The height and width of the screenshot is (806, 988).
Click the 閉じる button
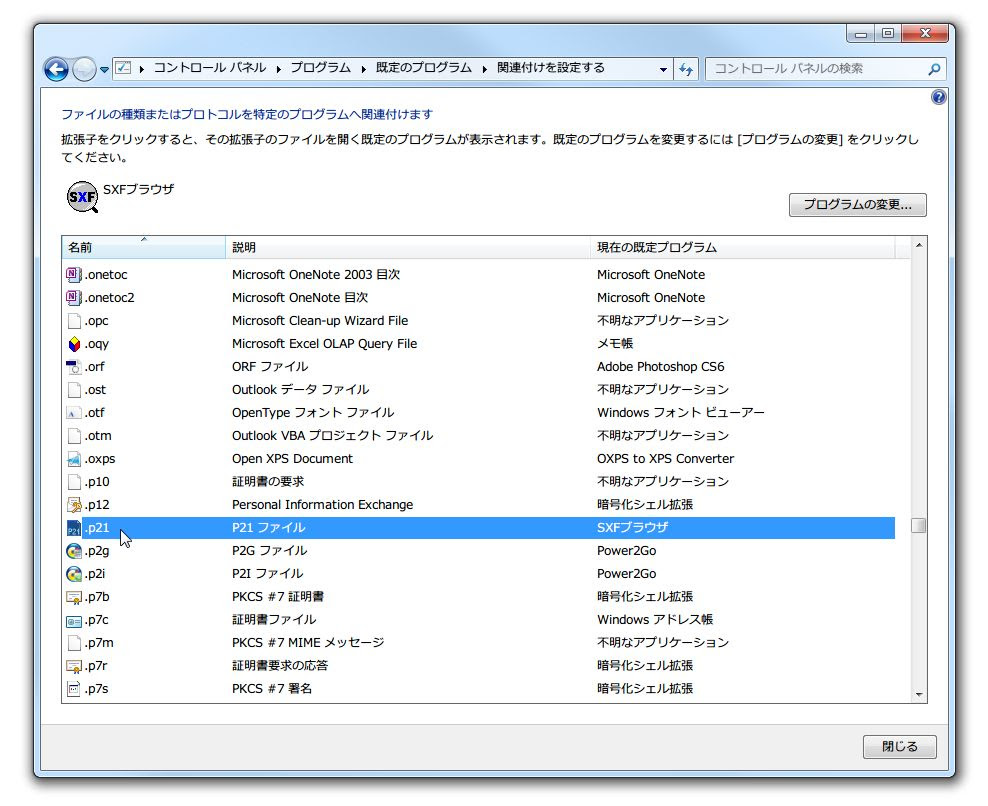[899, 747]
